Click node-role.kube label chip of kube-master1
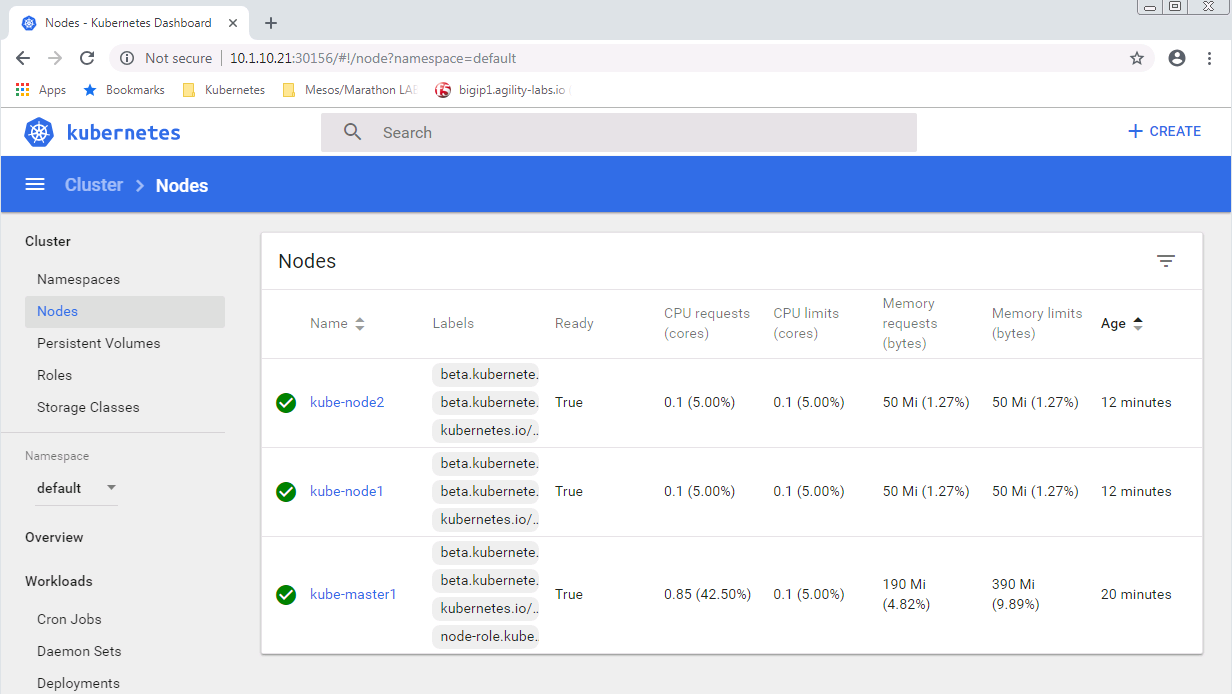Image resolution: width=1232 pixels, height=694 pixels. 486,636
